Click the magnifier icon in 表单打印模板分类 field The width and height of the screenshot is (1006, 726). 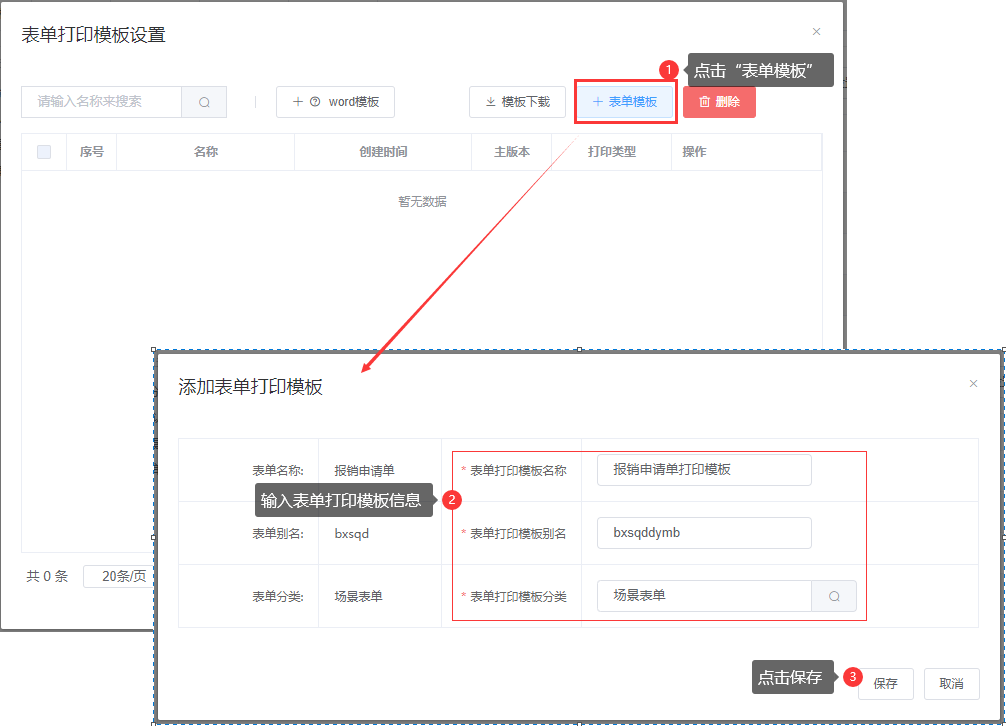tap(834, 596)
